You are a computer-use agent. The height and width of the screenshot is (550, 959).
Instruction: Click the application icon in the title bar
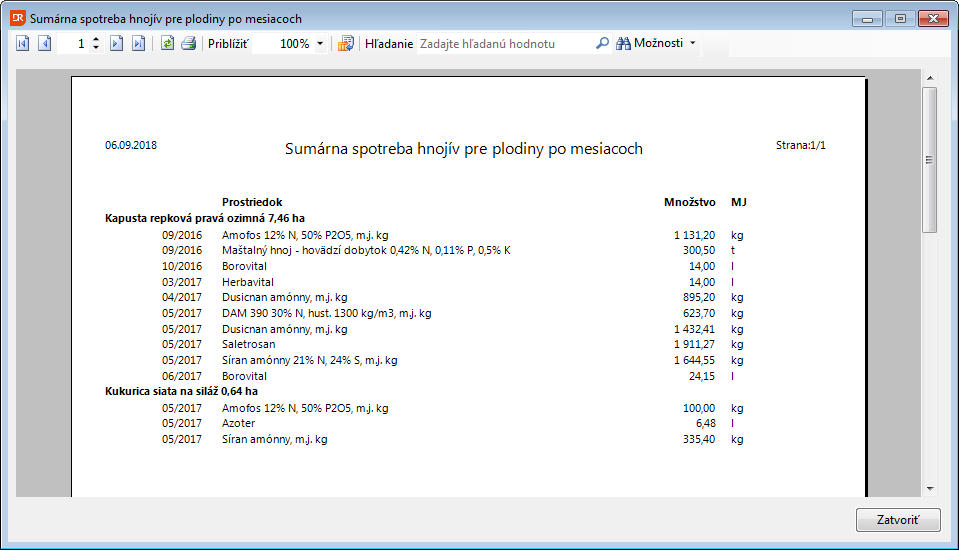tap(18, 18)
